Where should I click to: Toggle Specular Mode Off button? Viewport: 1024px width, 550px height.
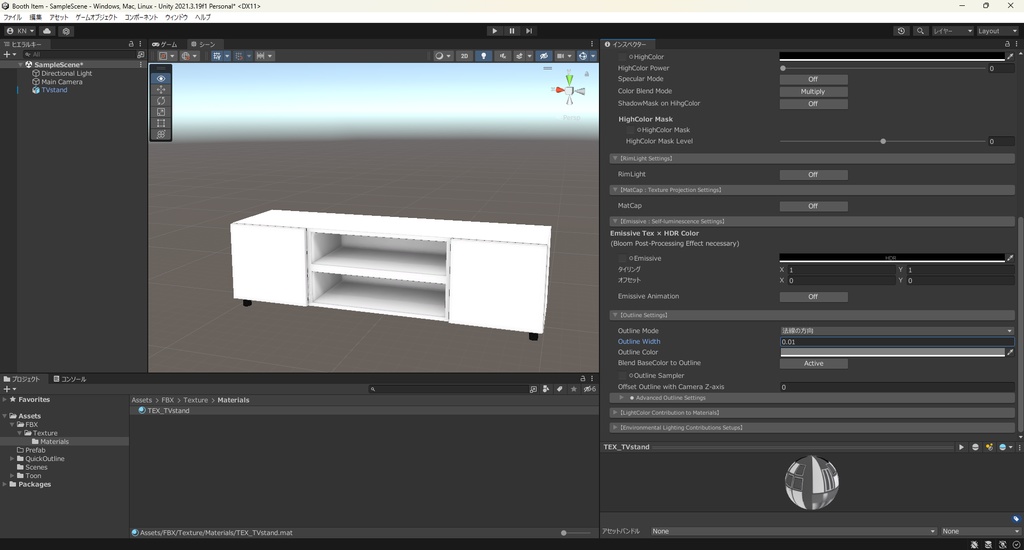pos(813,79)
